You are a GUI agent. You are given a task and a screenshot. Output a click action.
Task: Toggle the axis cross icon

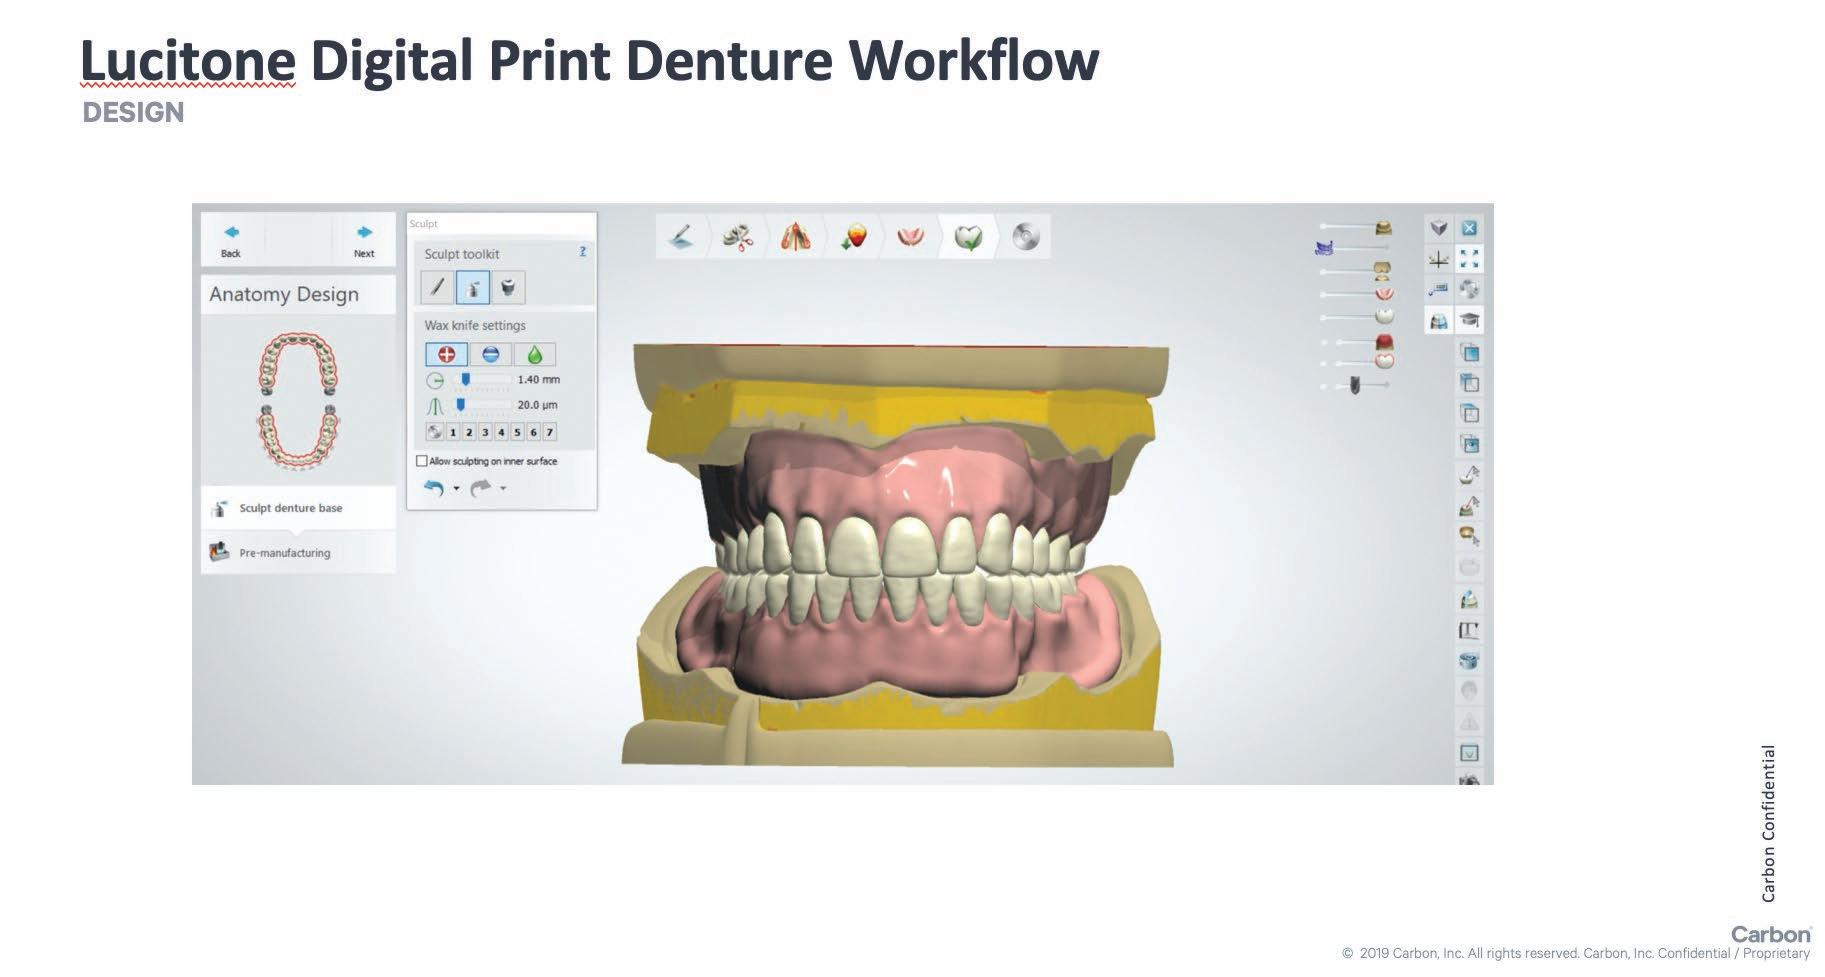[1438, 259]
